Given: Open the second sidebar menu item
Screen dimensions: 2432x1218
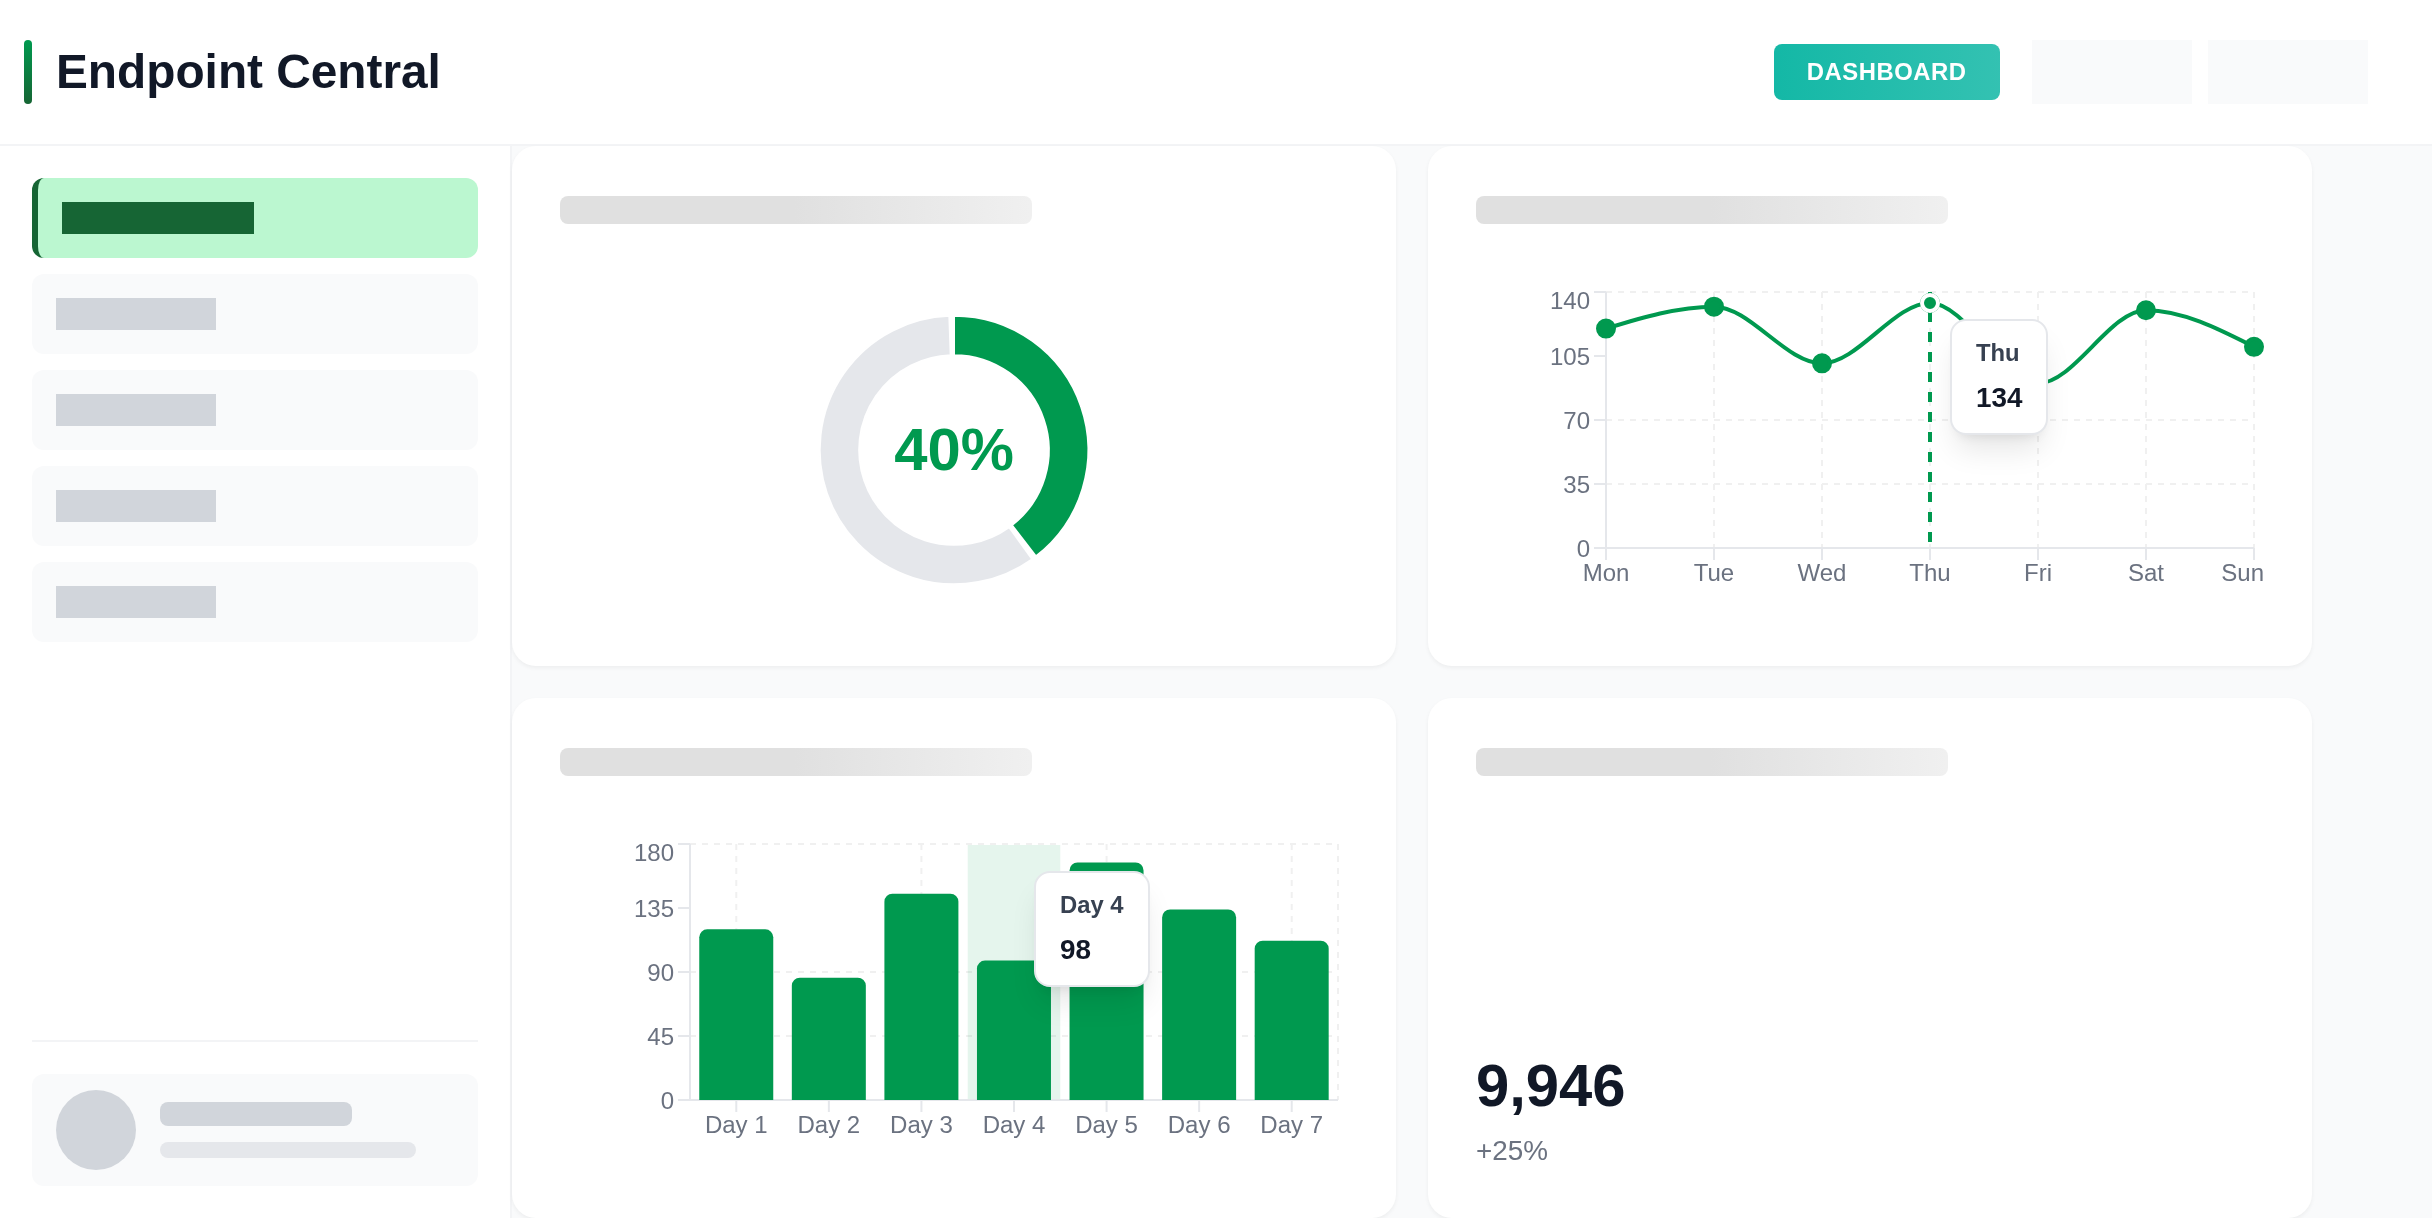Looking at the screenshot, I should click(256, 314).
